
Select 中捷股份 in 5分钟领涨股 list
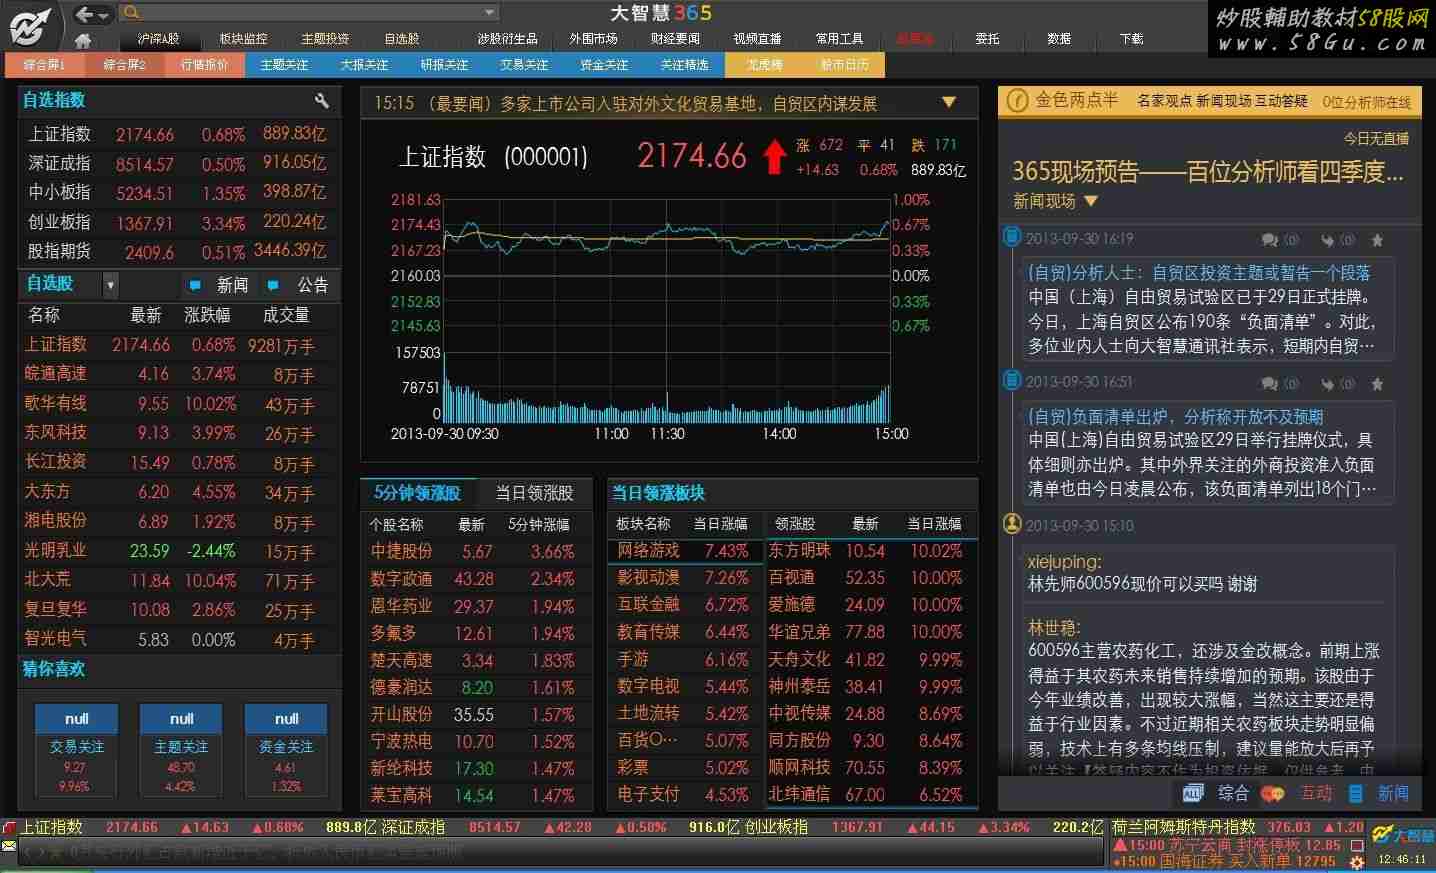pos(476,551)
